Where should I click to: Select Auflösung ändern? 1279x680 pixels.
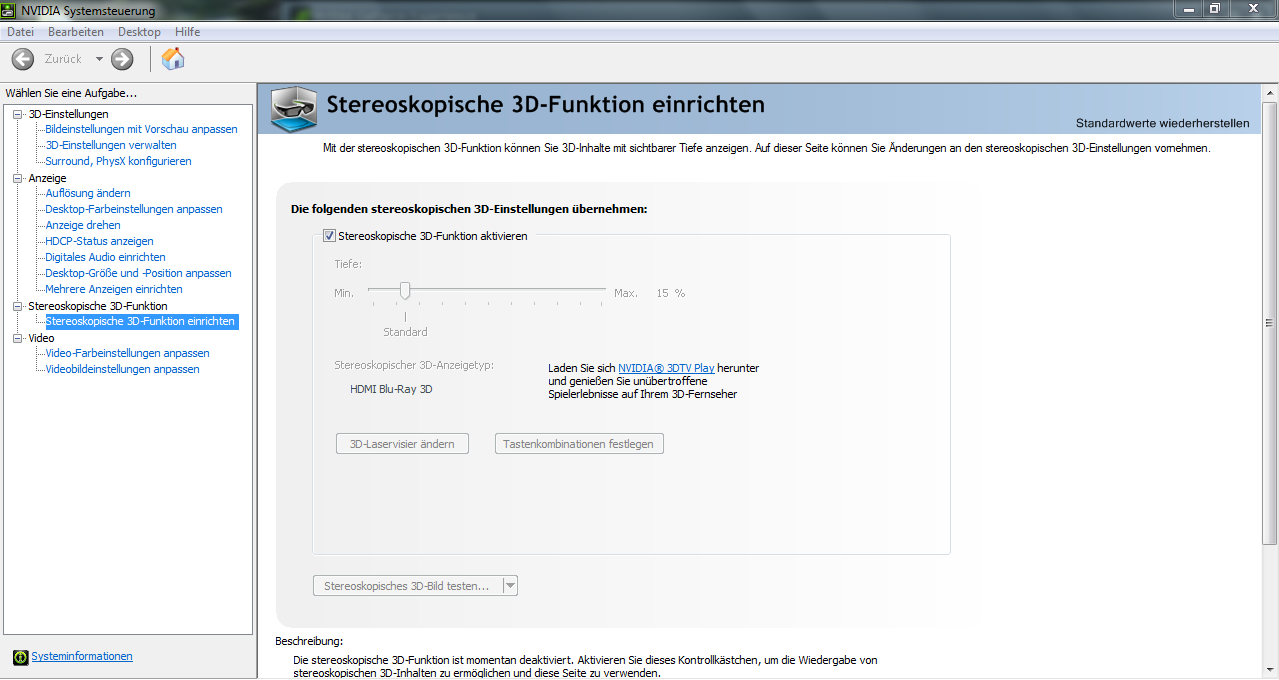[88, 193]
